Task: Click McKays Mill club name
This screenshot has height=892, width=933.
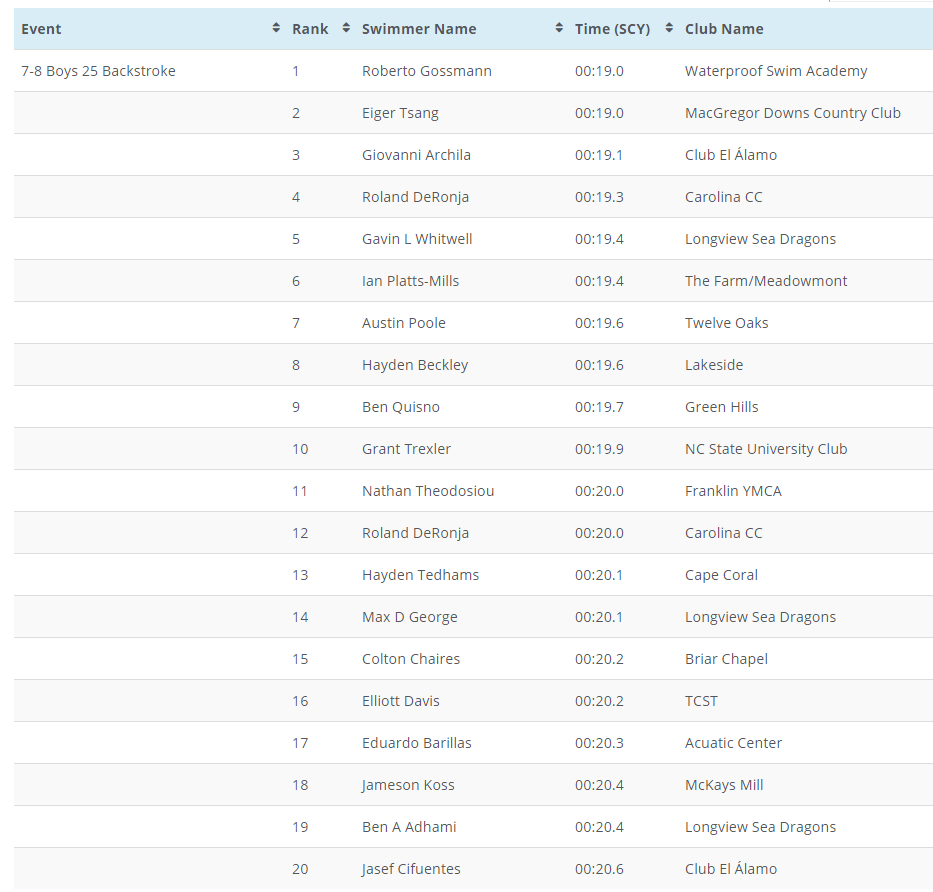Action: pyautogui.click(x=724, y=785)
